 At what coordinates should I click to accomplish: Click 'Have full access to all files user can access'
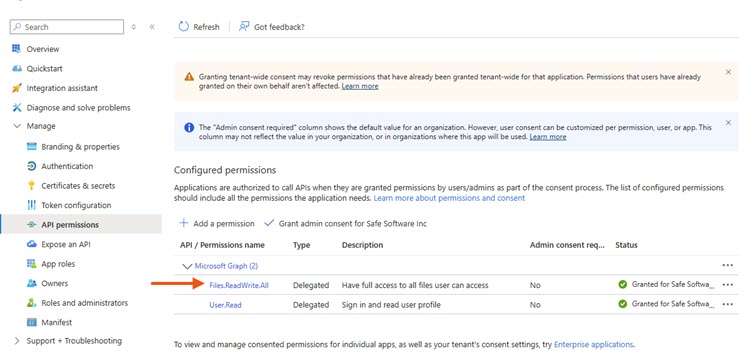coord(415,285)
